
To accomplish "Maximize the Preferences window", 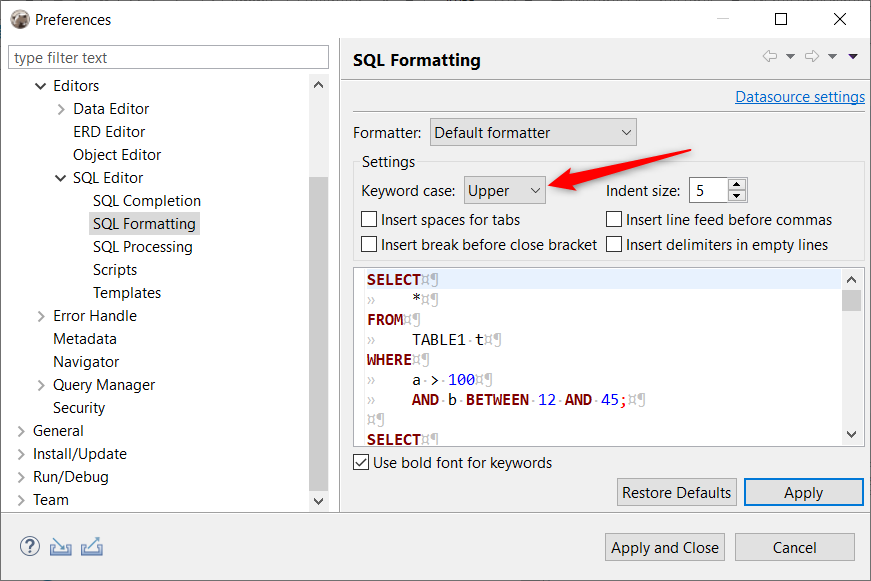I will pos(781,19).
